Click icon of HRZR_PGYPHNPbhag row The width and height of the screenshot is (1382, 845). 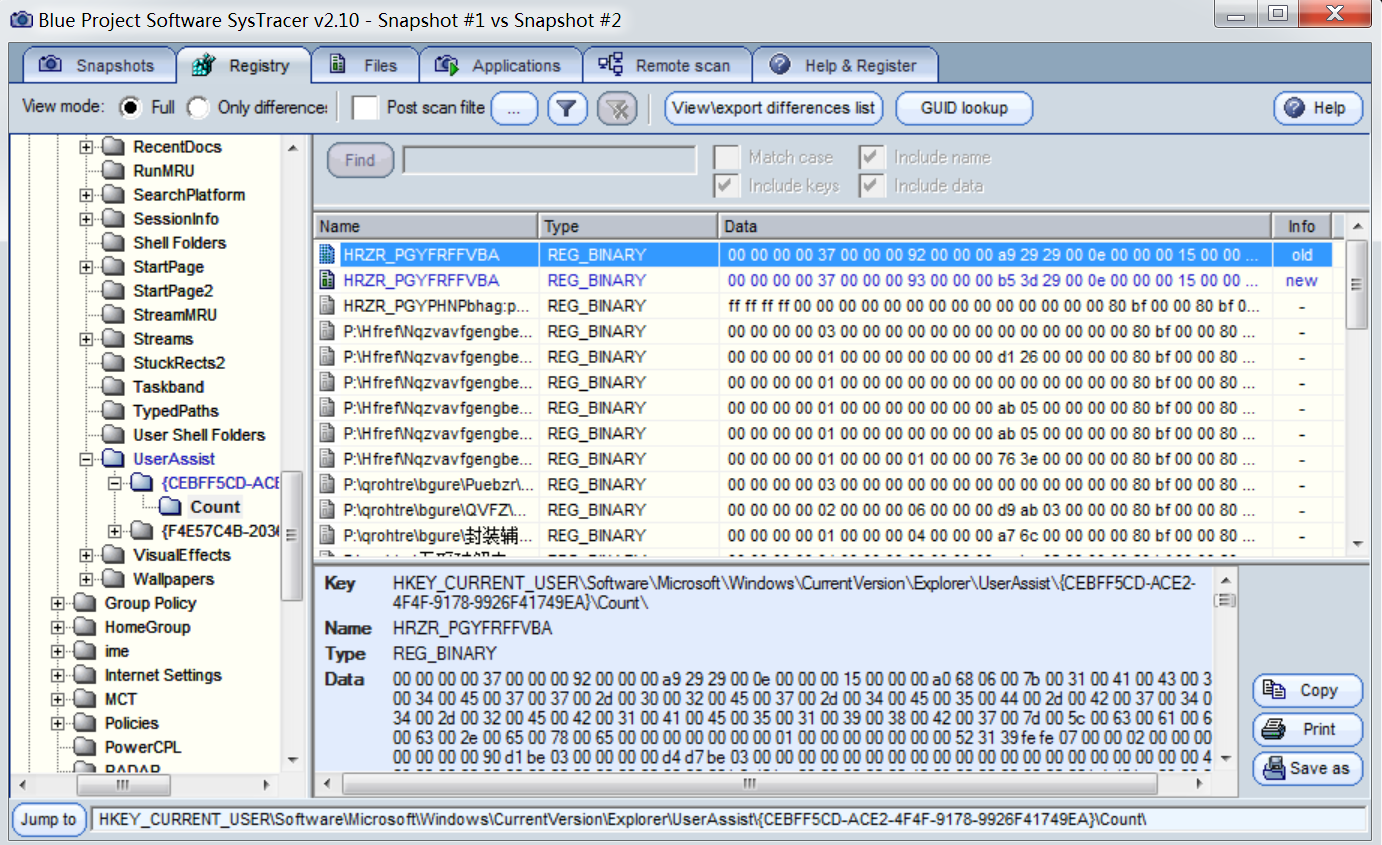click(x=326, y=306)
